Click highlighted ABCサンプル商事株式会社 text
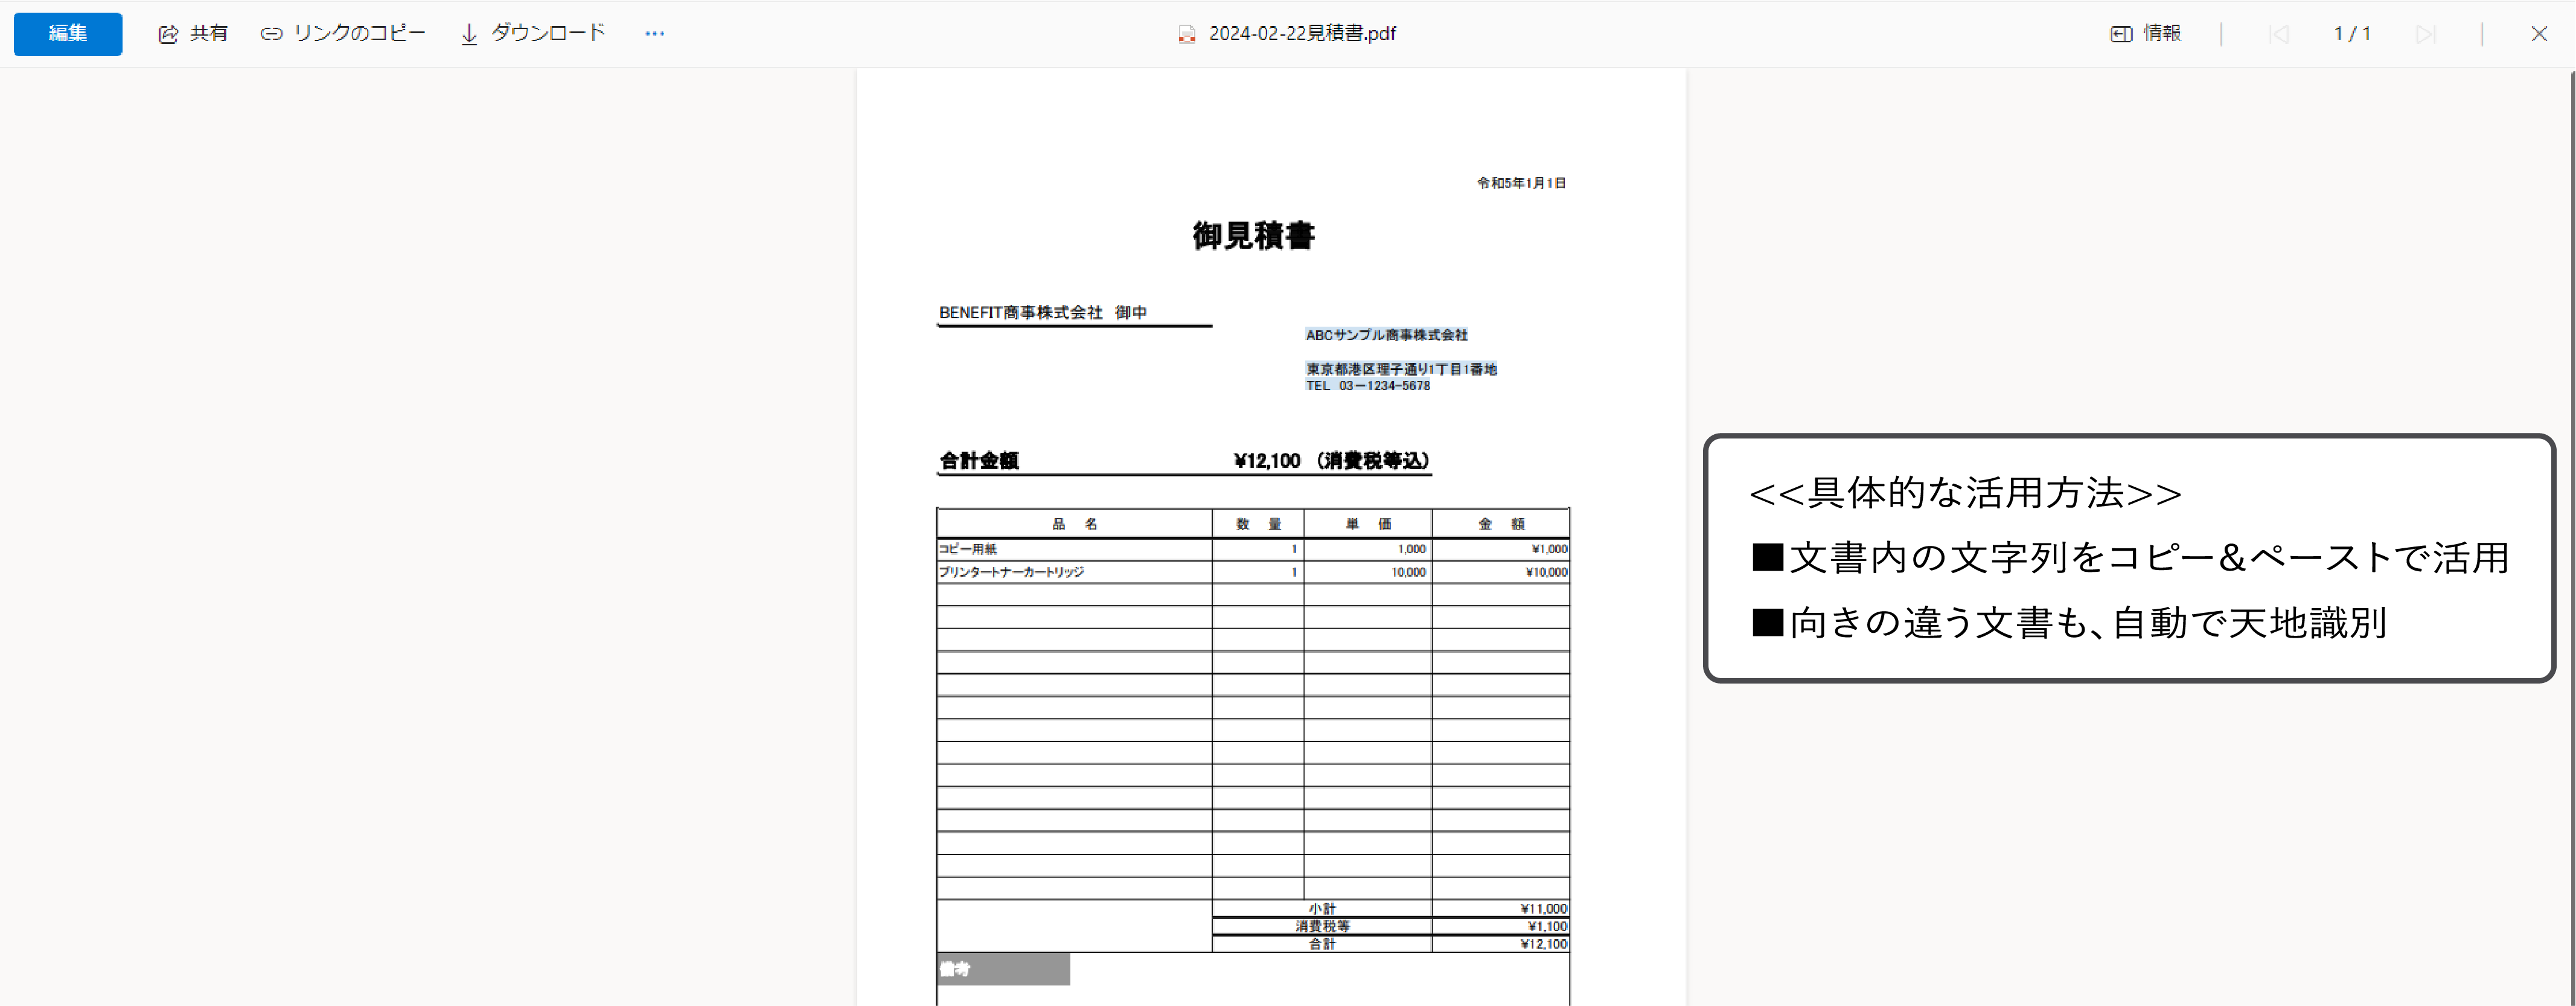This screenshot has width=2576, height=1006. [1386, 335]
